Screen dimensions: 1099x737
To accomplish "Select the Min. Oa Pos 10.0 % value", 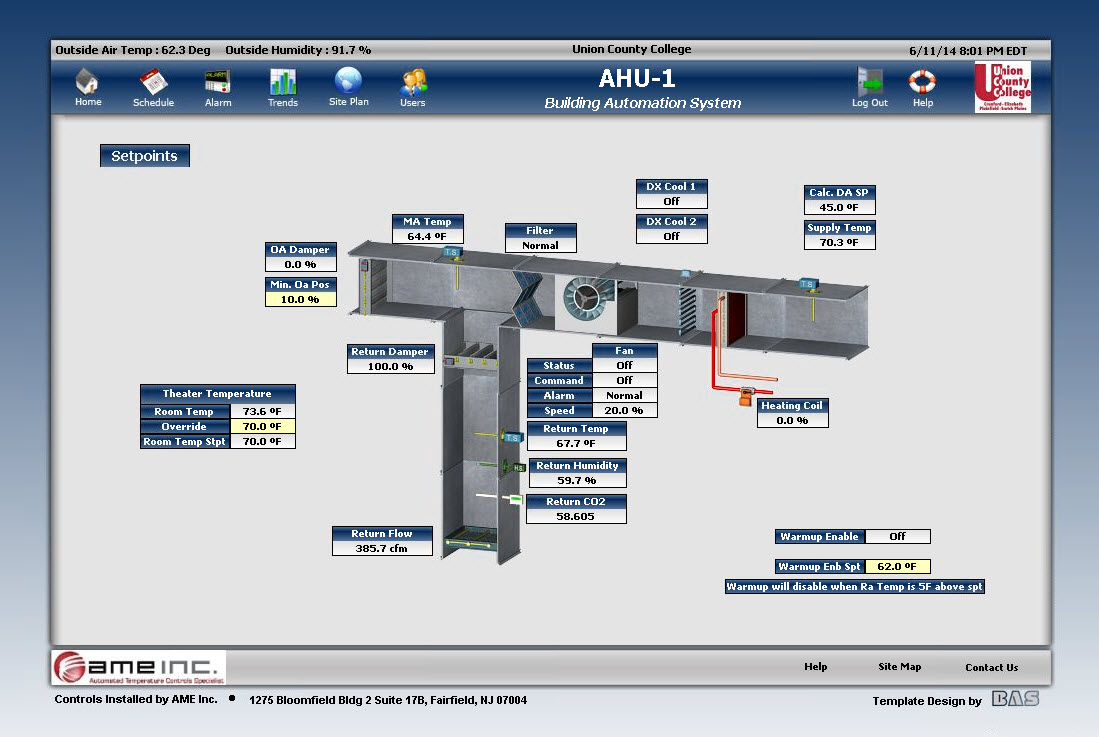I will tap(301, 299).
